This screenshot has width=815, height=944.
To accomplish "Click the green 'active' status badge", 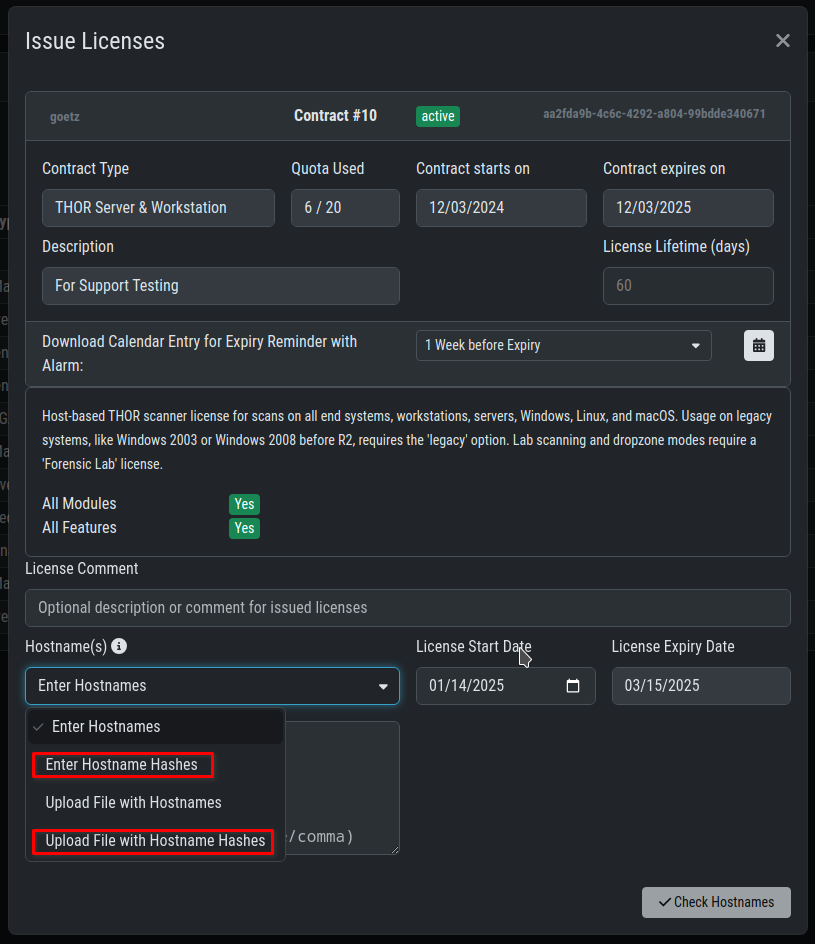I will (x=438, y=116).
